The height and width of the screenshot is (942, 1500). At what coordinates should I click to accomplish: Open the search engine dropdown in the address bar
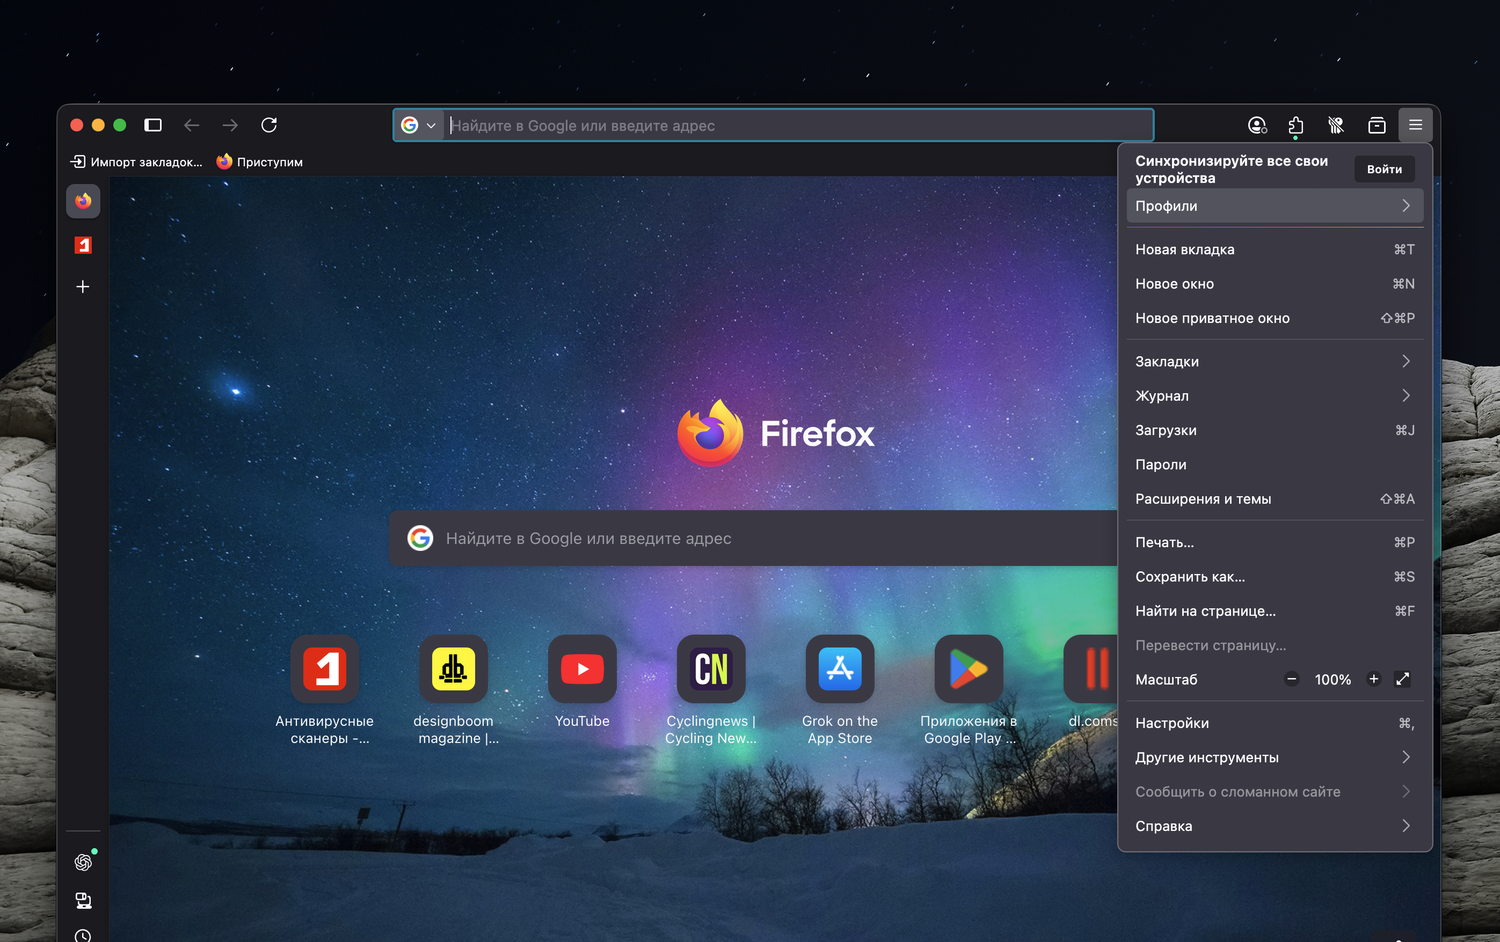pyautogui.click(x=419, y=125)
